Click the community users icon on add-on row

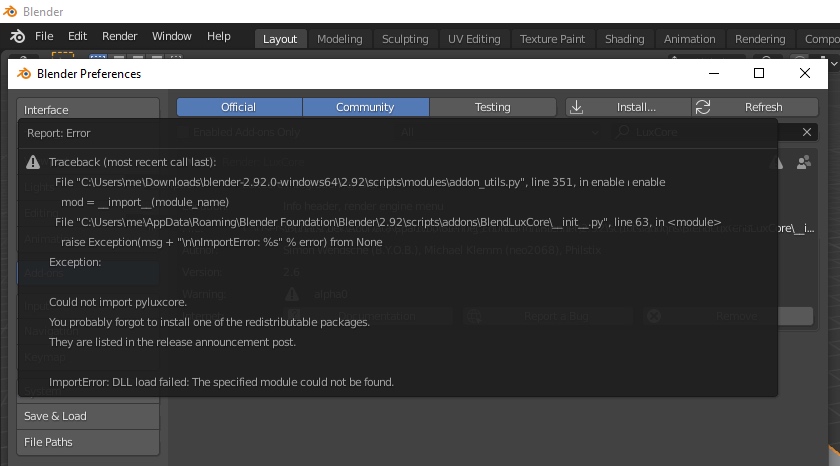pyautogui.click(x=804, y=162)
